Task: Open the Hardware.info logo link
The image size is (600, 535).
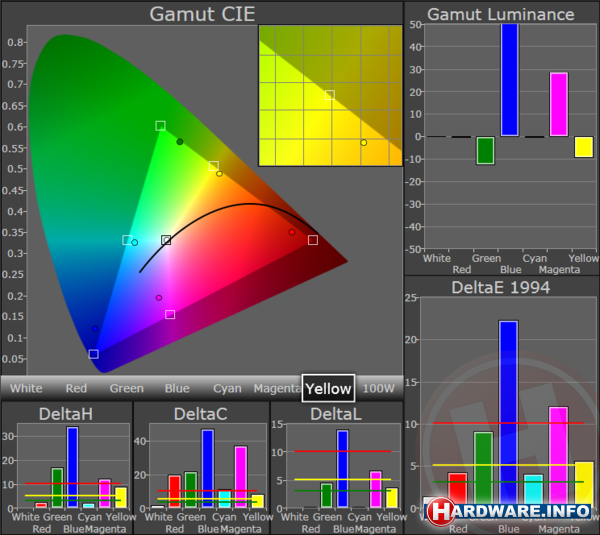Action: tap(510, 511)
